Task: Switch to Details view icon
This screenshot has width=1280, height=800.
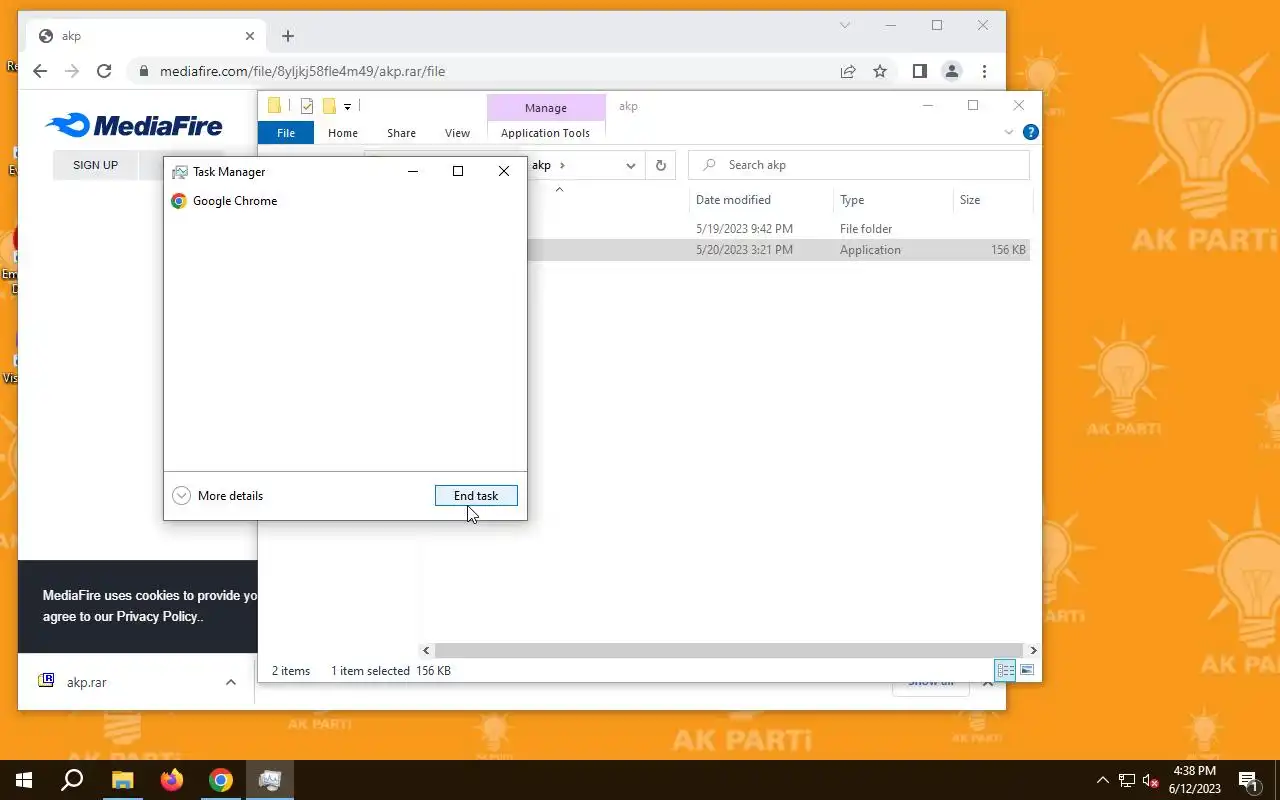Action: tap(1006, 670)
